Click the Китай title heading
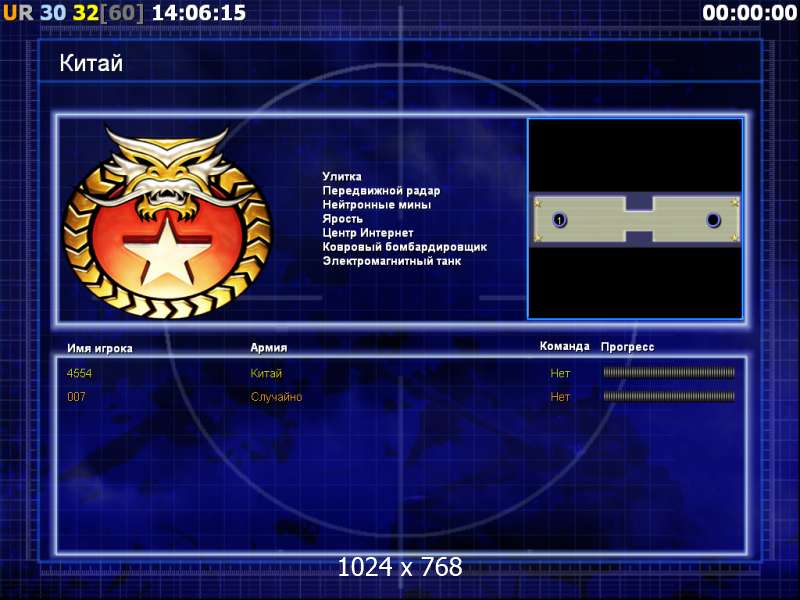 [x=91, y=63]
